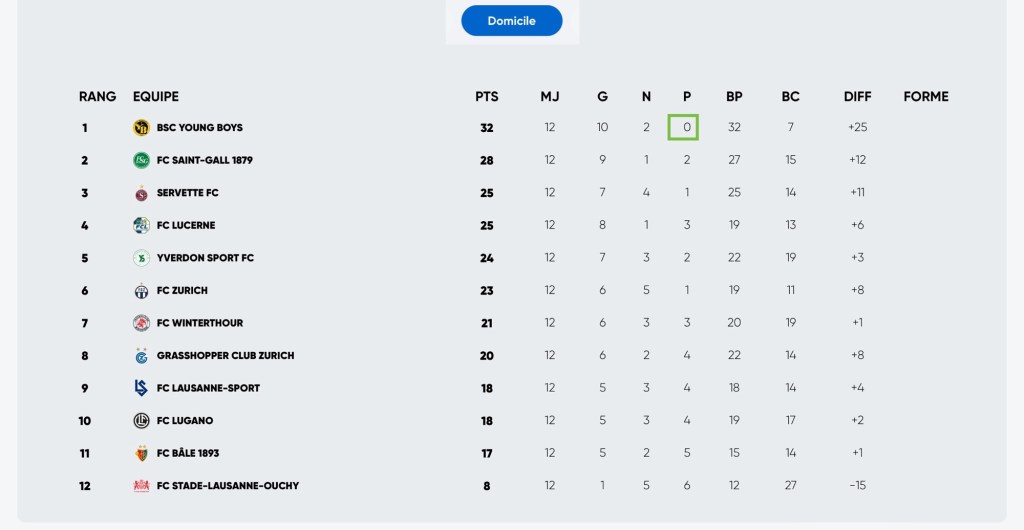The image size is (1024, 530).
Task: Click the Grasshopper Club Zurich logo
Action: coord(141,356)
